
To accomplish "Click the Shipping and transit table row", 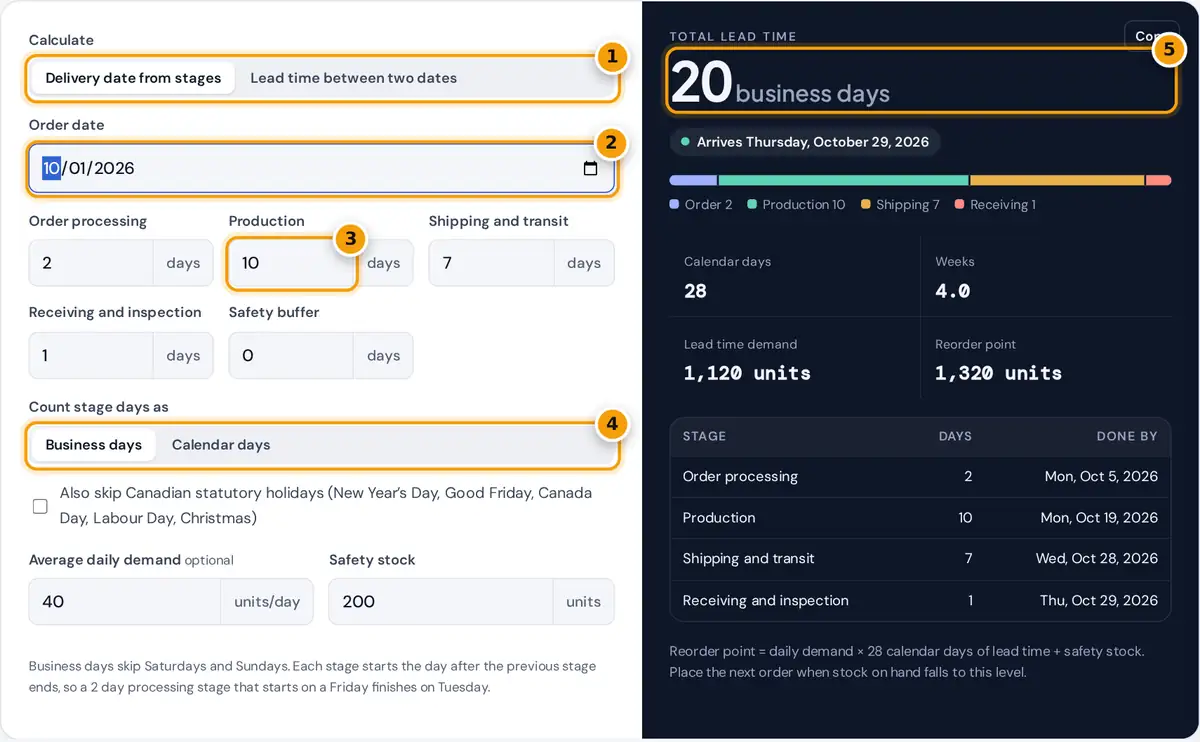I will tap(920, 559).
